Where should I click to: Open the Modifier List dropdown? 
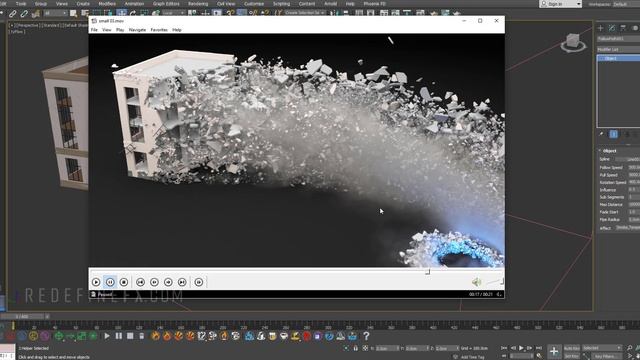pos(618,49)
